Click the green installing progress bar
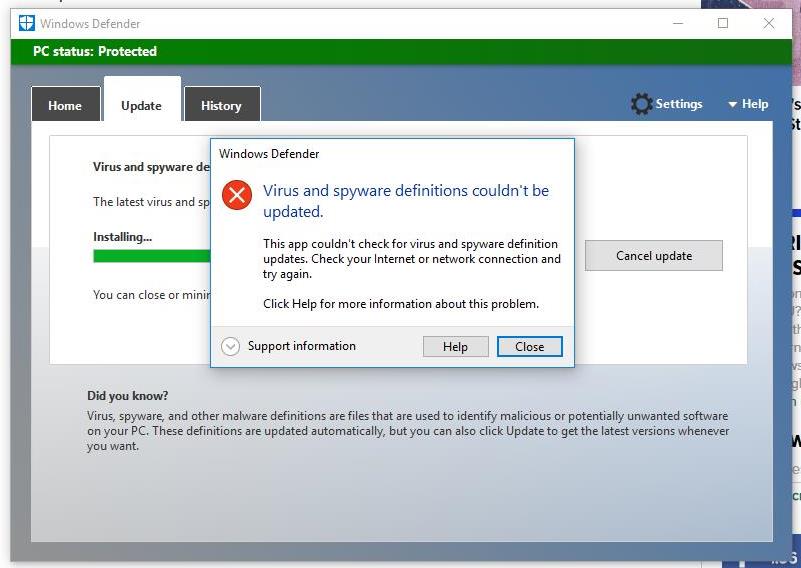Image resolution: width=801 pixels, height=568 pixels. 152,256
